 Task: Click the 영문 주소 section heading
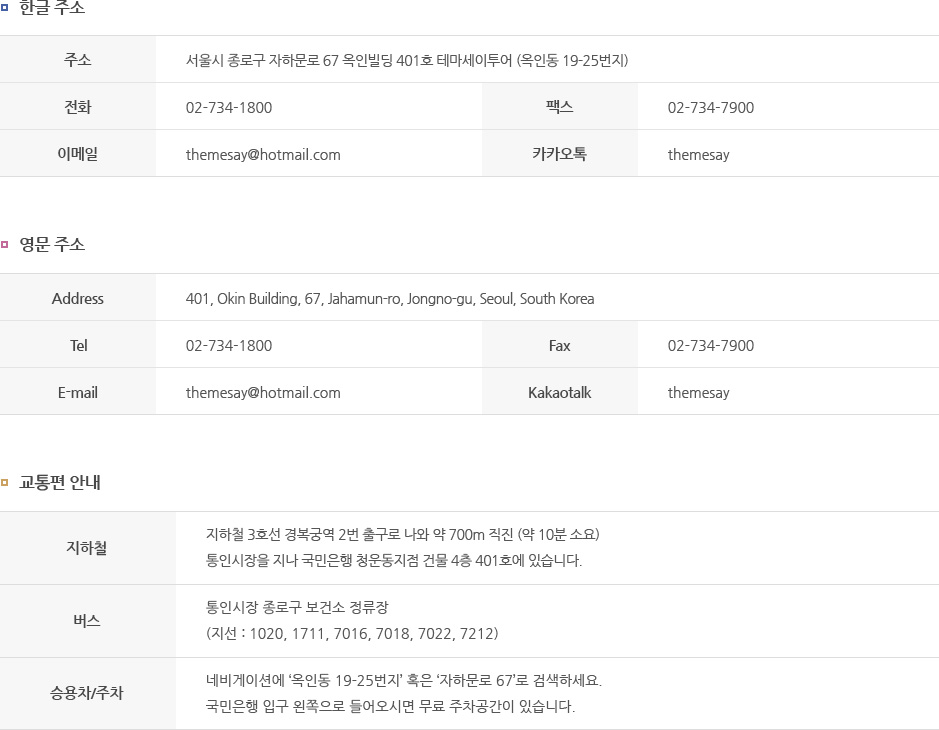point(52,244)
